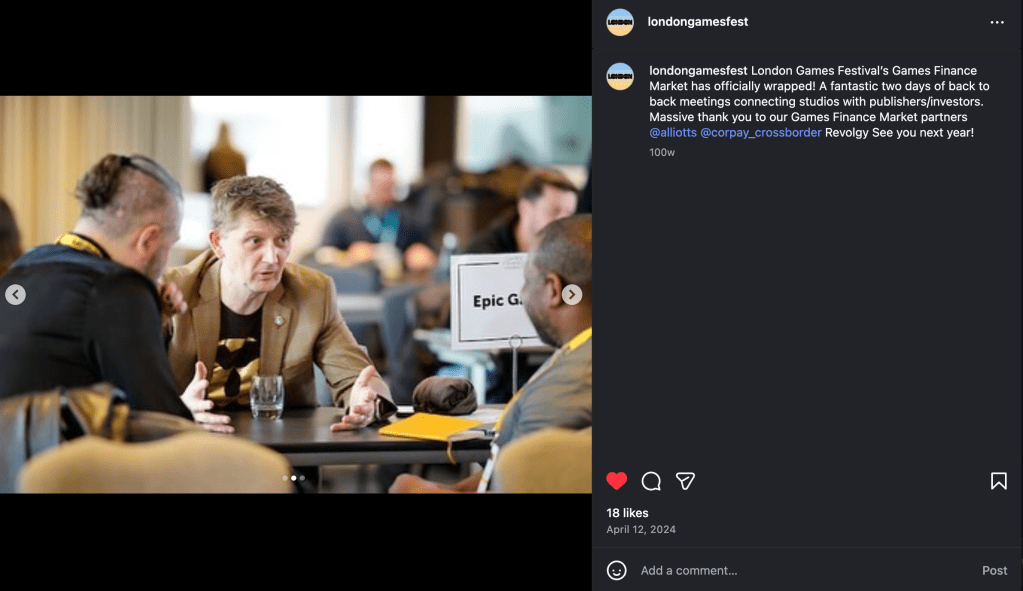Select the carousel pagination dots indicator
1023x591 pixels.
point(294,478)
